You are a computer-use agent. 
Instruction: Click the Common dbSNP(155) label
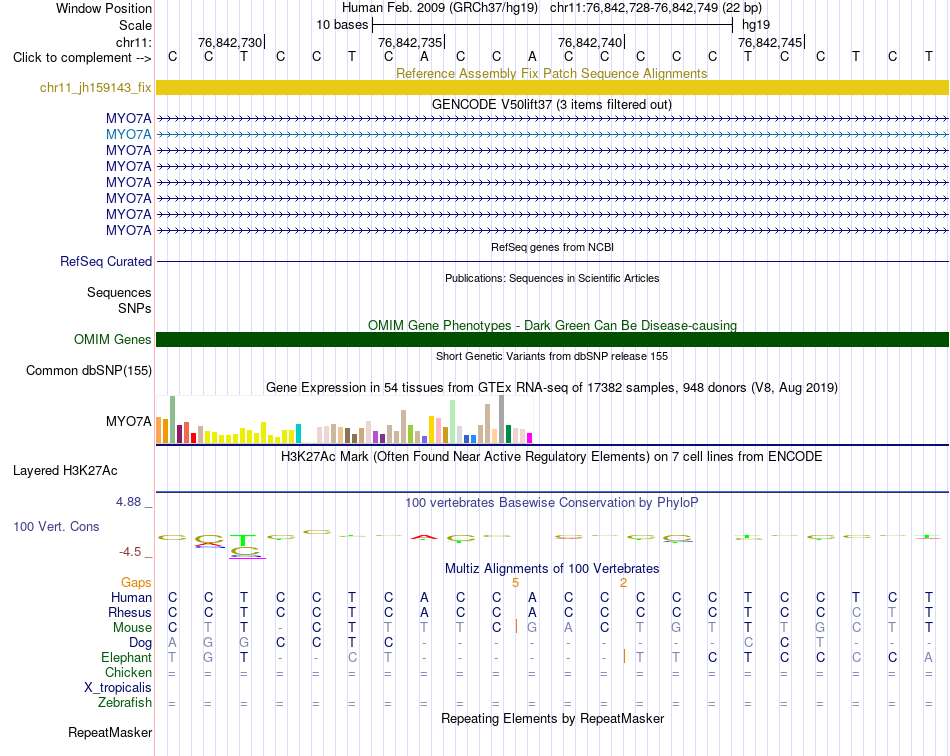(88, 371)
